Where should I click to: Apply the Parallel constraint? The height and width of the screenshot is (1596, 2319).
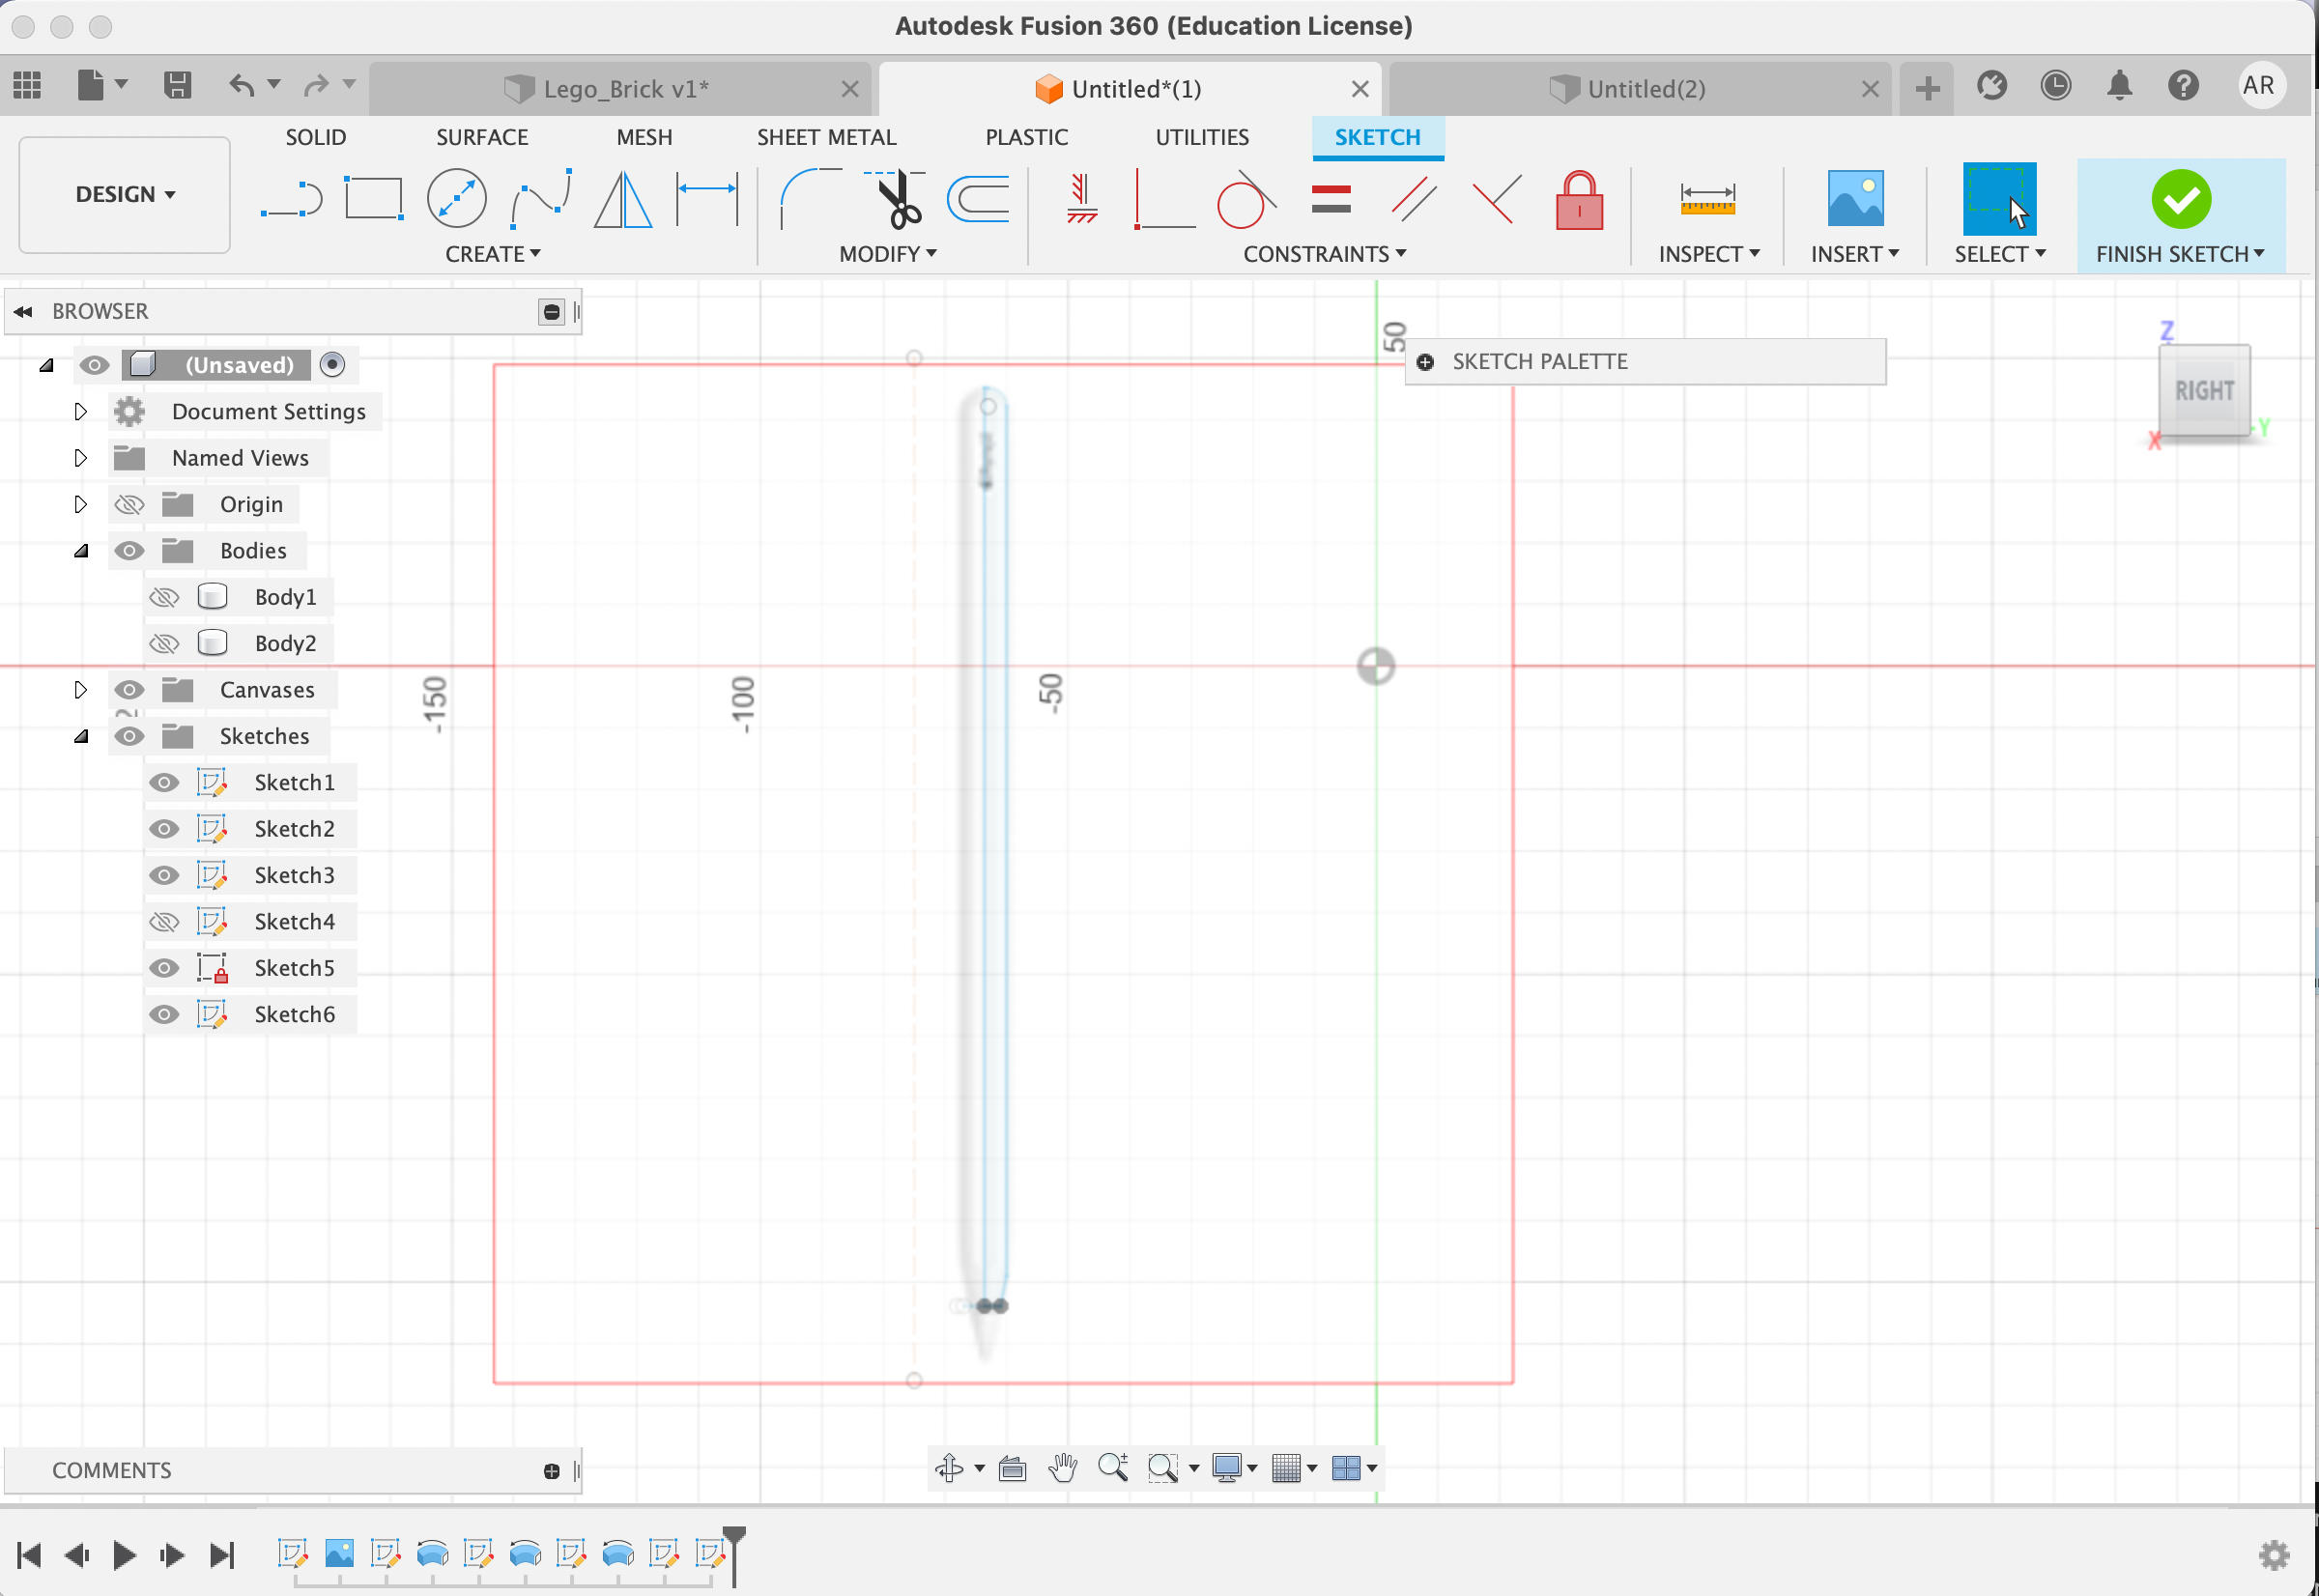(x=1414, y=198)
